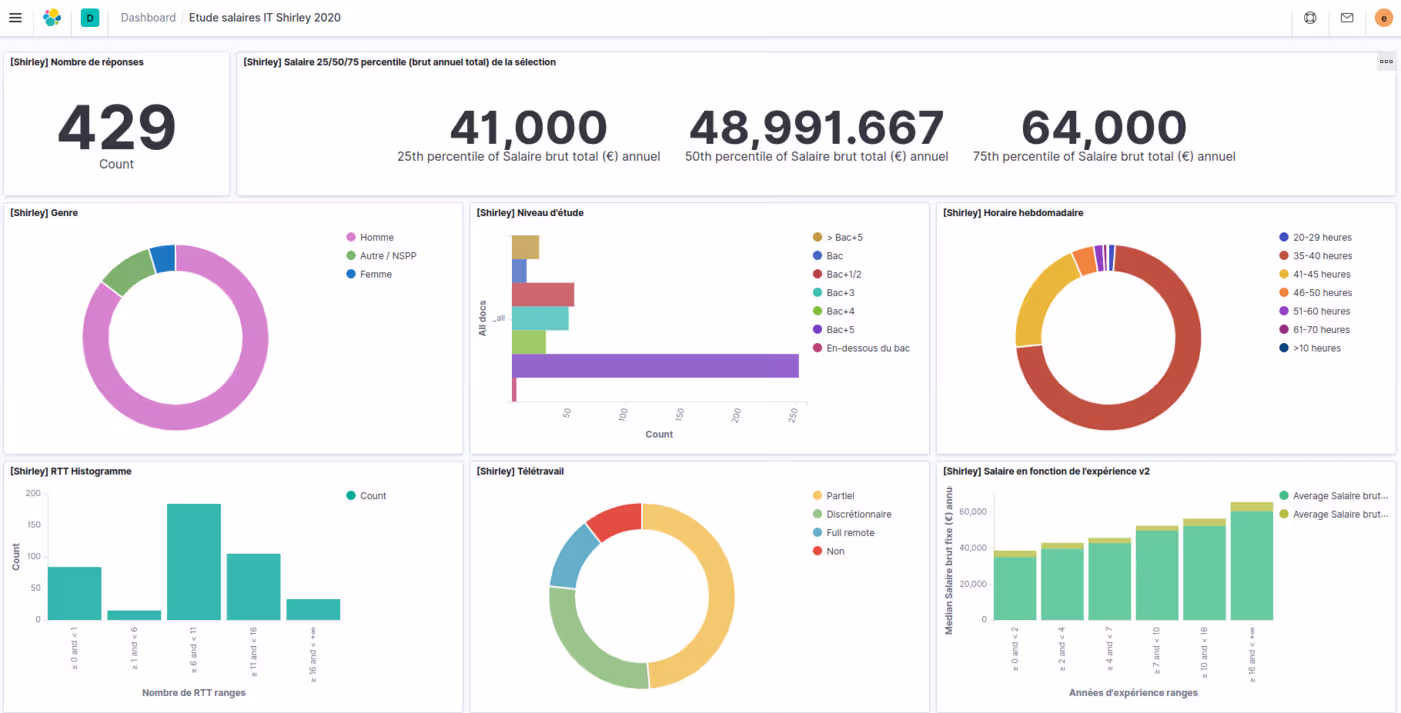Select the Autre / NSPP legend entry
Image resolution: width=1401 pixels, height=713 pixels.
click(x=388, y=256)
